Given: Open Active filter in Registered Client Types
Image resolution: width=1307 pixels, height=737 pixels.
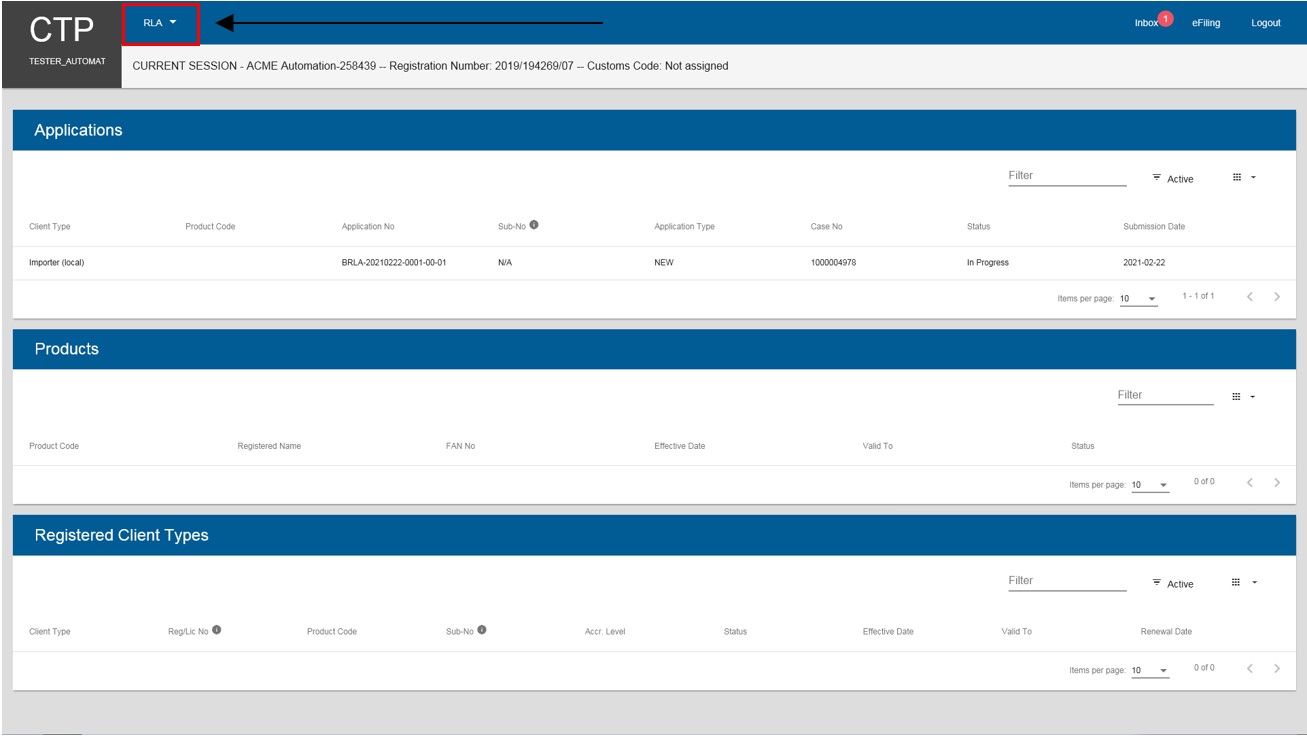Looking at the screenshot, I should [1172, 583].
